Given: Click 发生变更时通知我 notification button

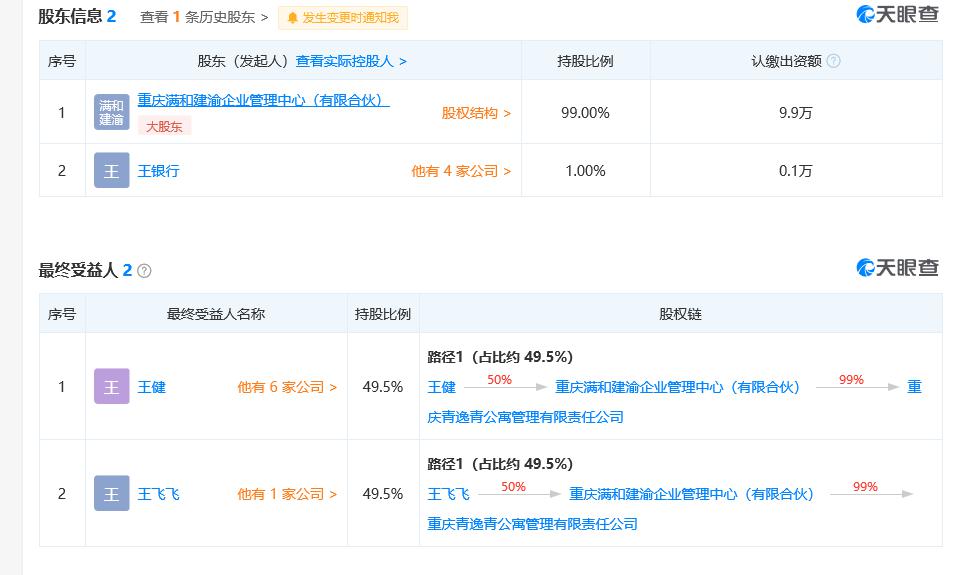Looking at the screenshot, I should point(343,18).
